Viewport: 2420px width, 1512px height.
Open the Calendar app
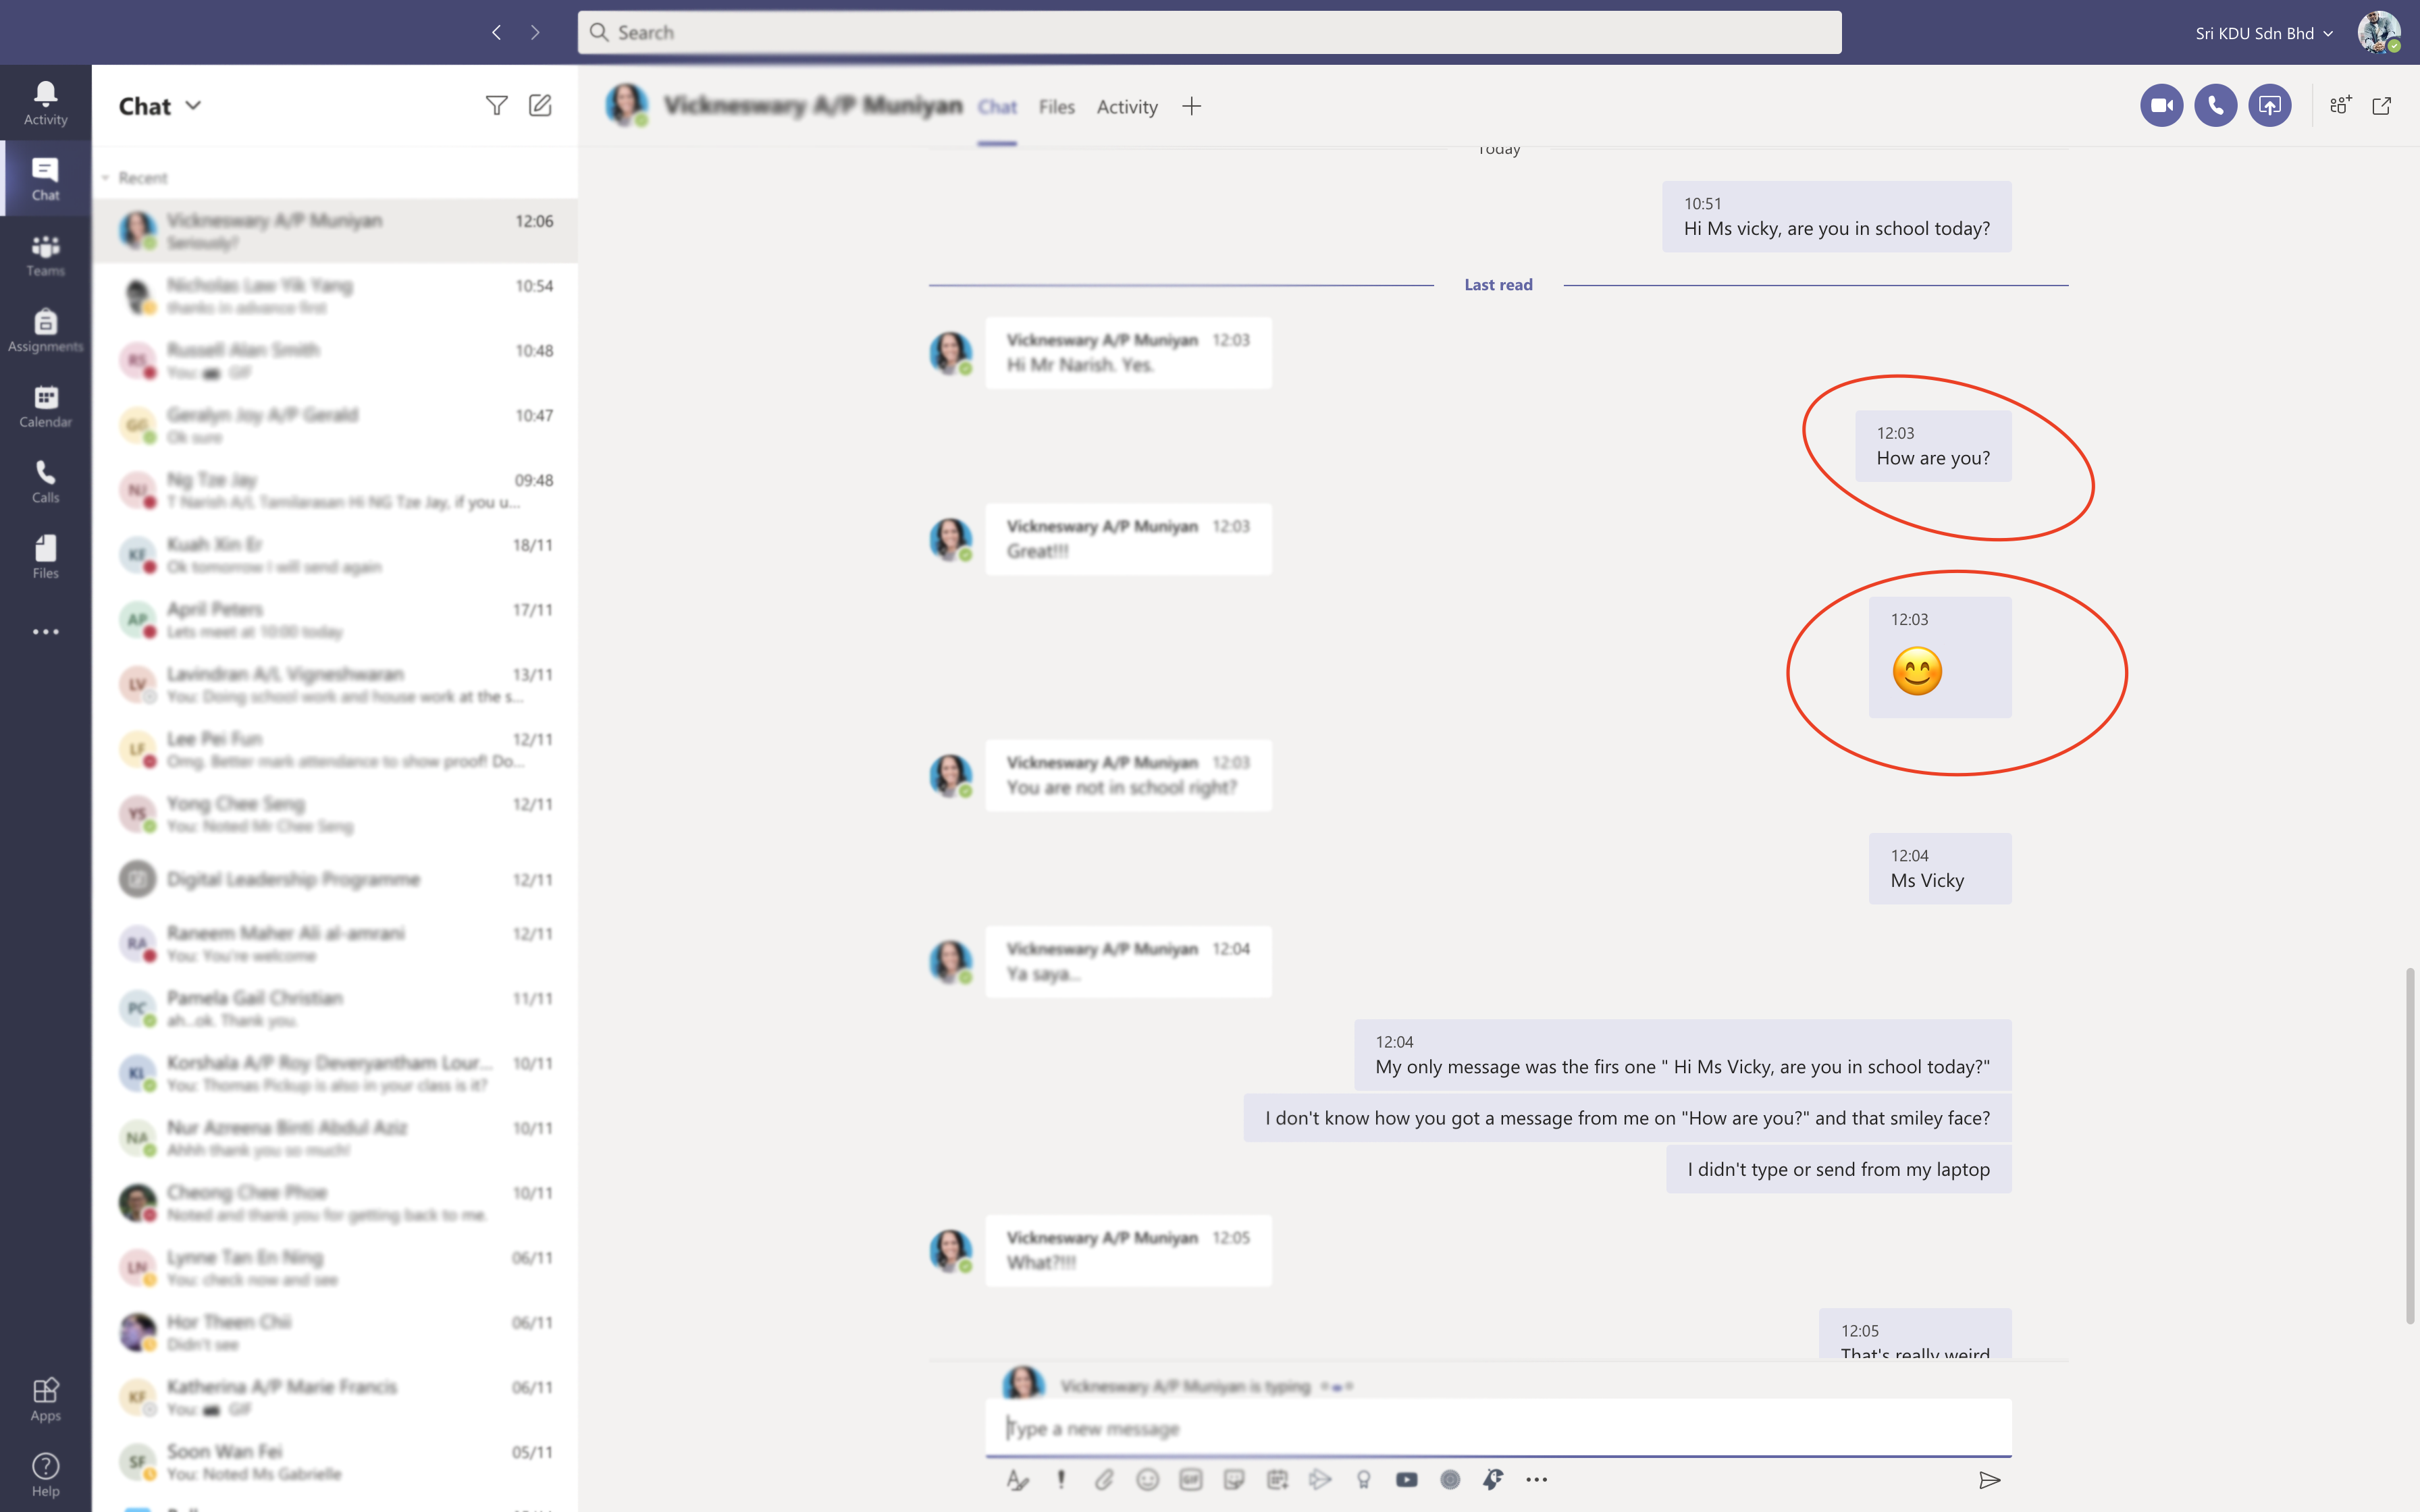point(45,406)
